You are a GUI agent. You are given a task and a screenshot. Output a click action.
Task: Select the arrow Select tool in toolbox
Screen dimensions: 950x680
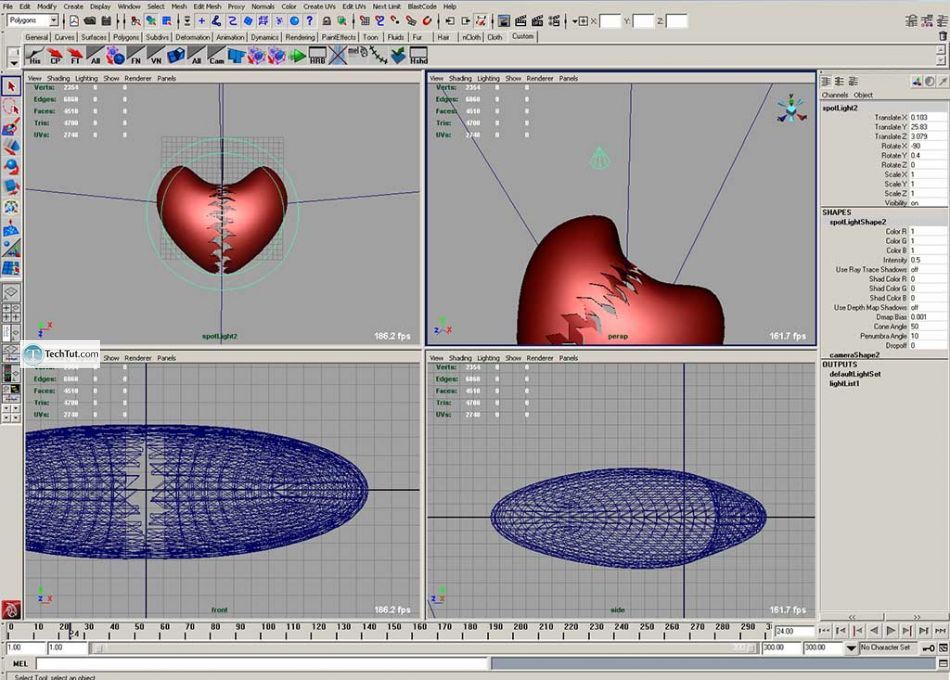tap(11, 87)
